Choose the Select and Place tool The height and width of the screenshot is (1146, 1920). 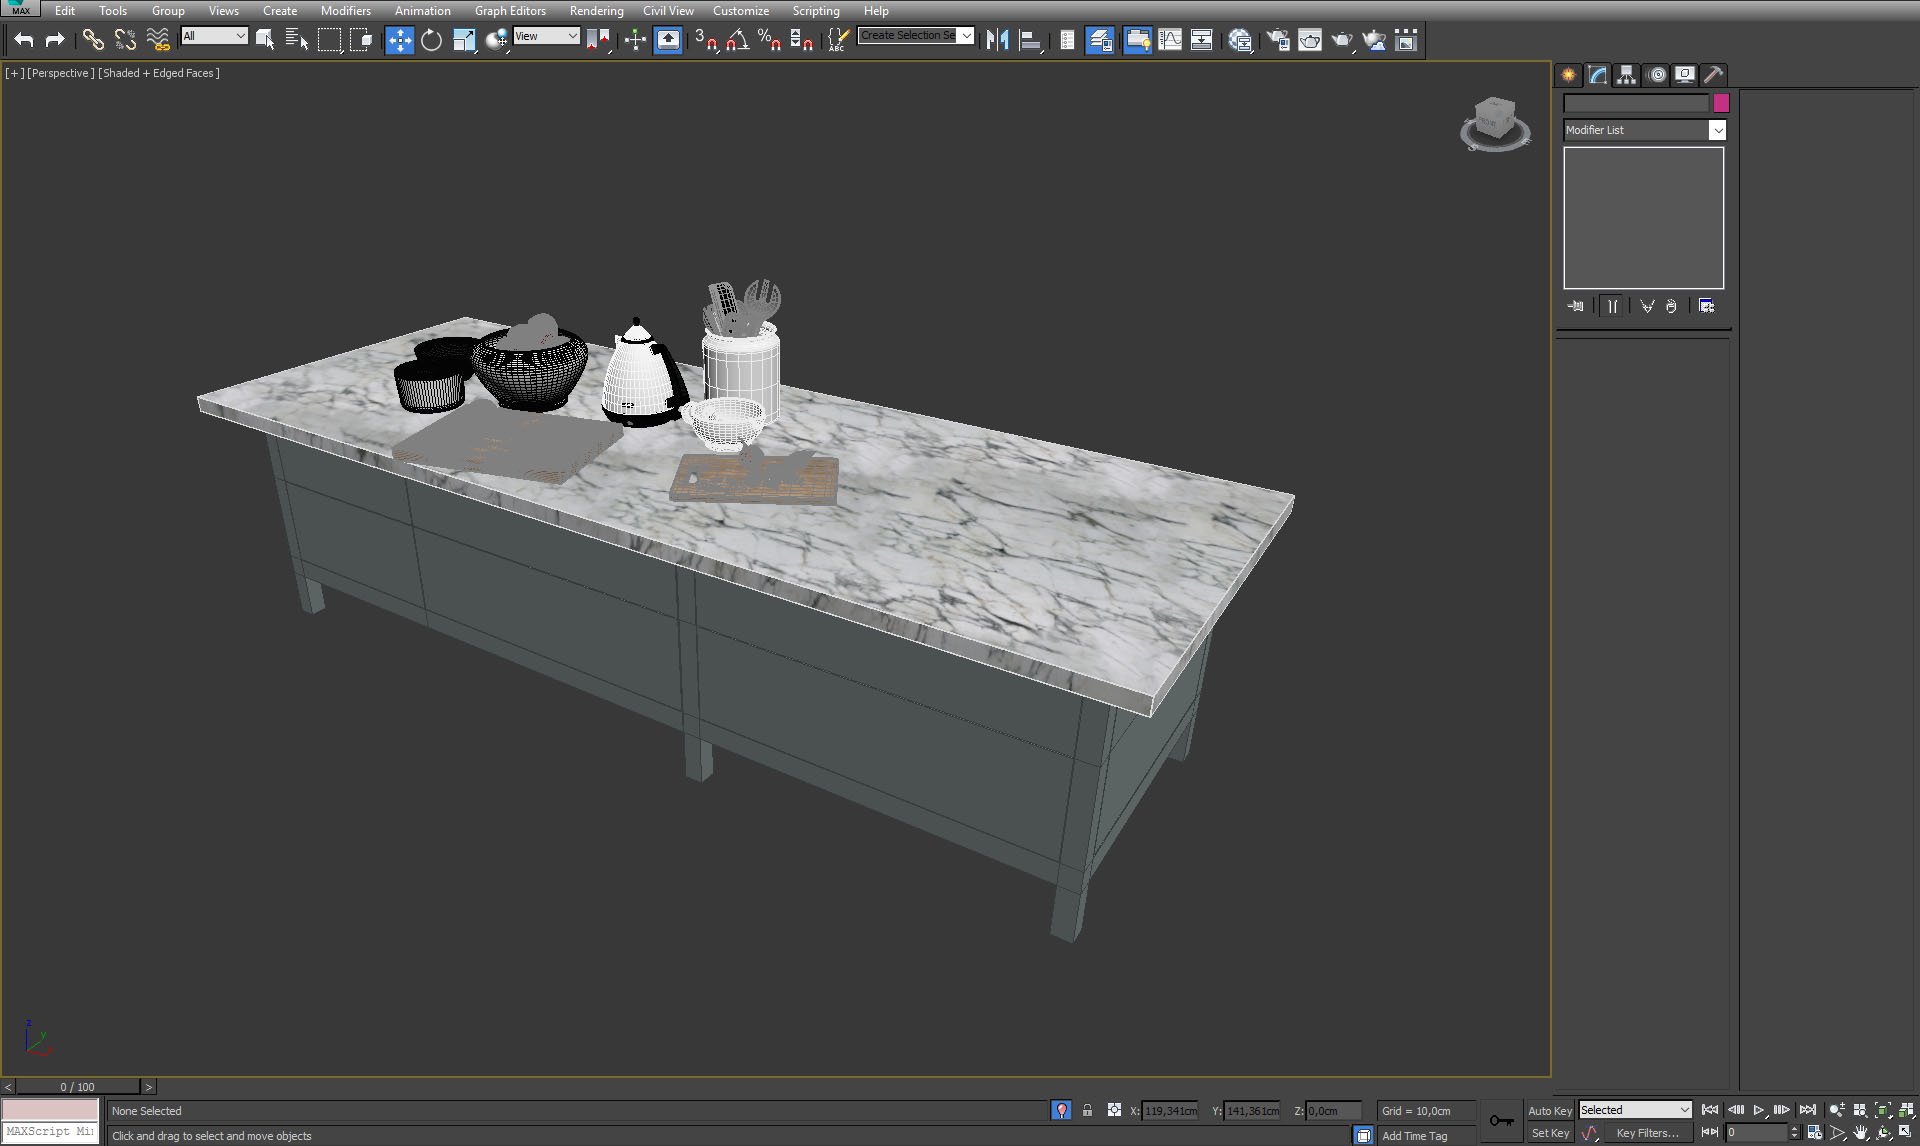click(496, 40)
